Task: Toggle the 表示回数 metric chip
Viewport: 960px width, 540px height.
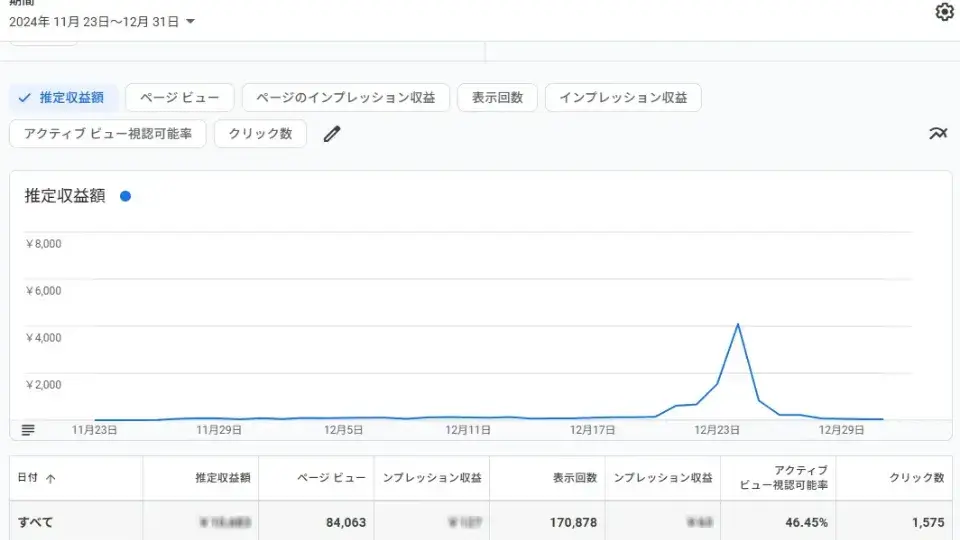Action: (x=497, y=97)
